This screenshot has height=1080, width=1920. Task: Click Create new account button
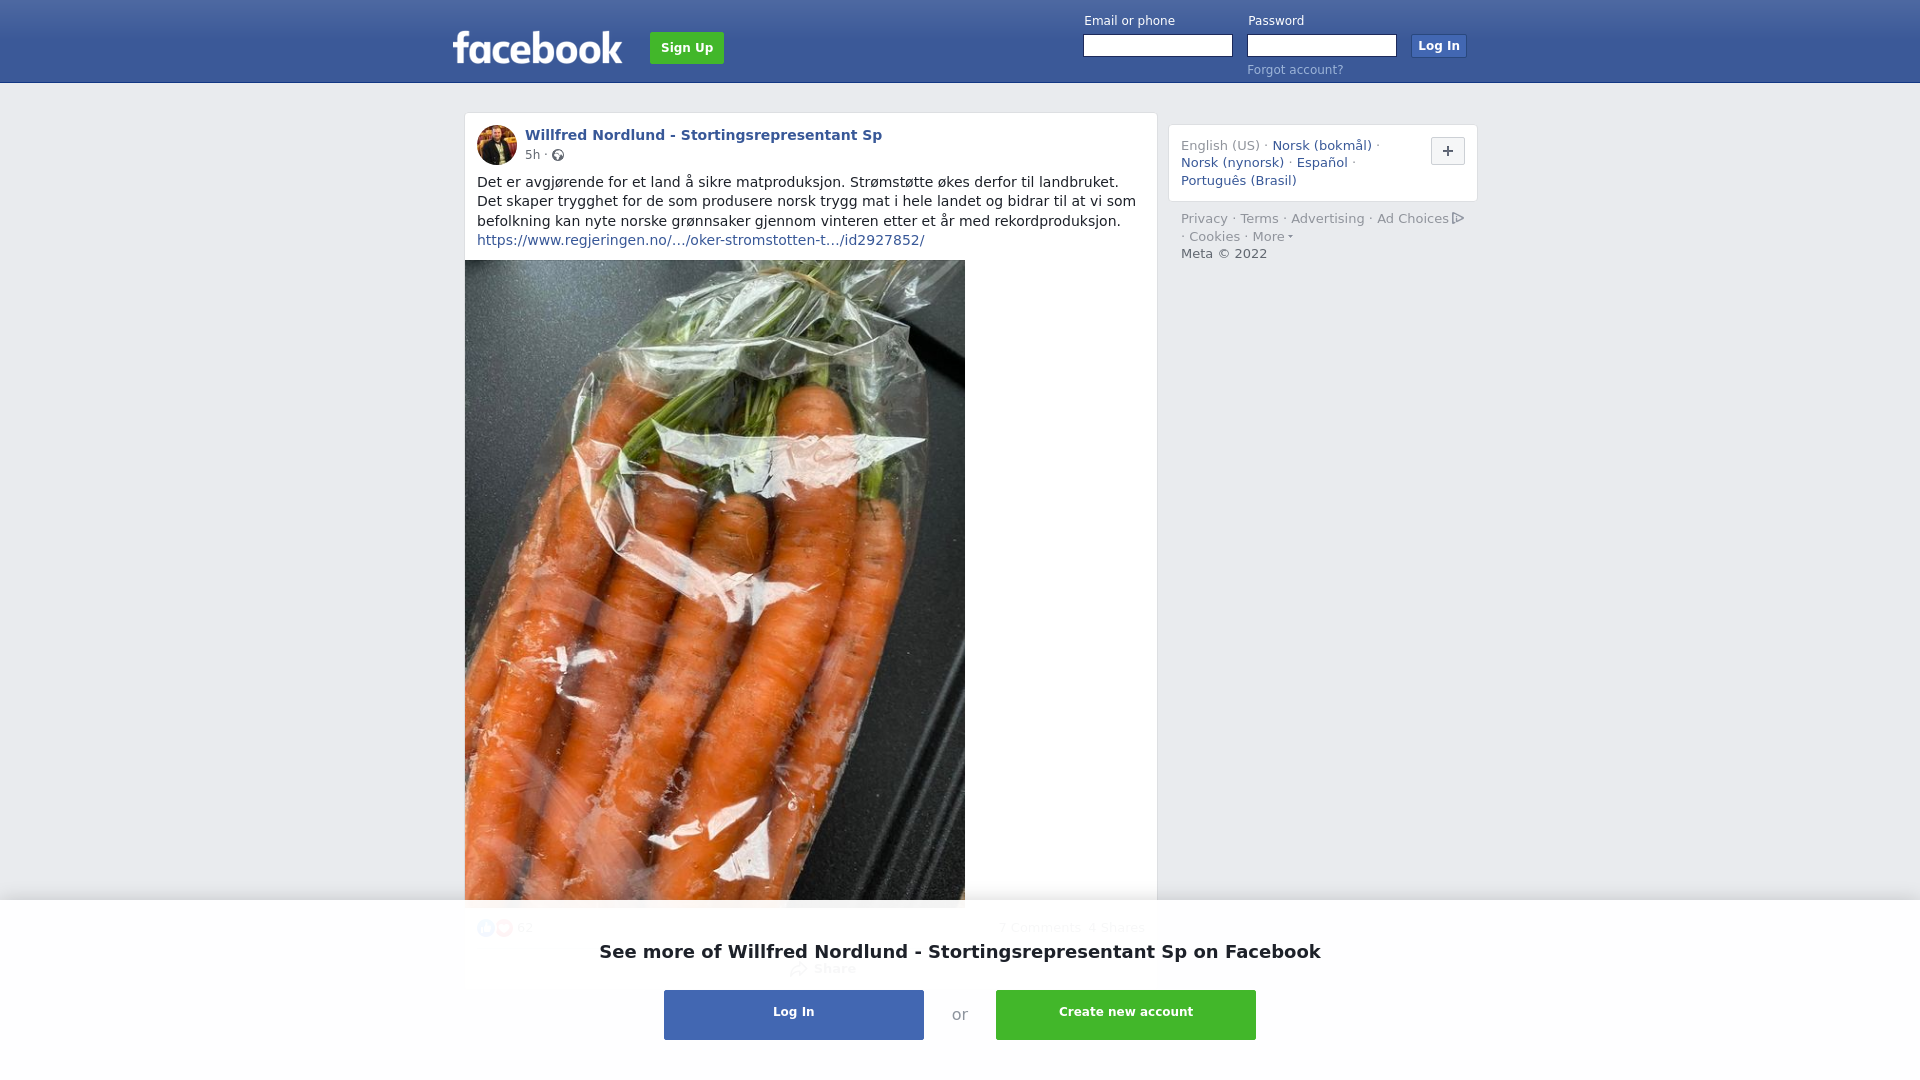pos(1126,1015)
